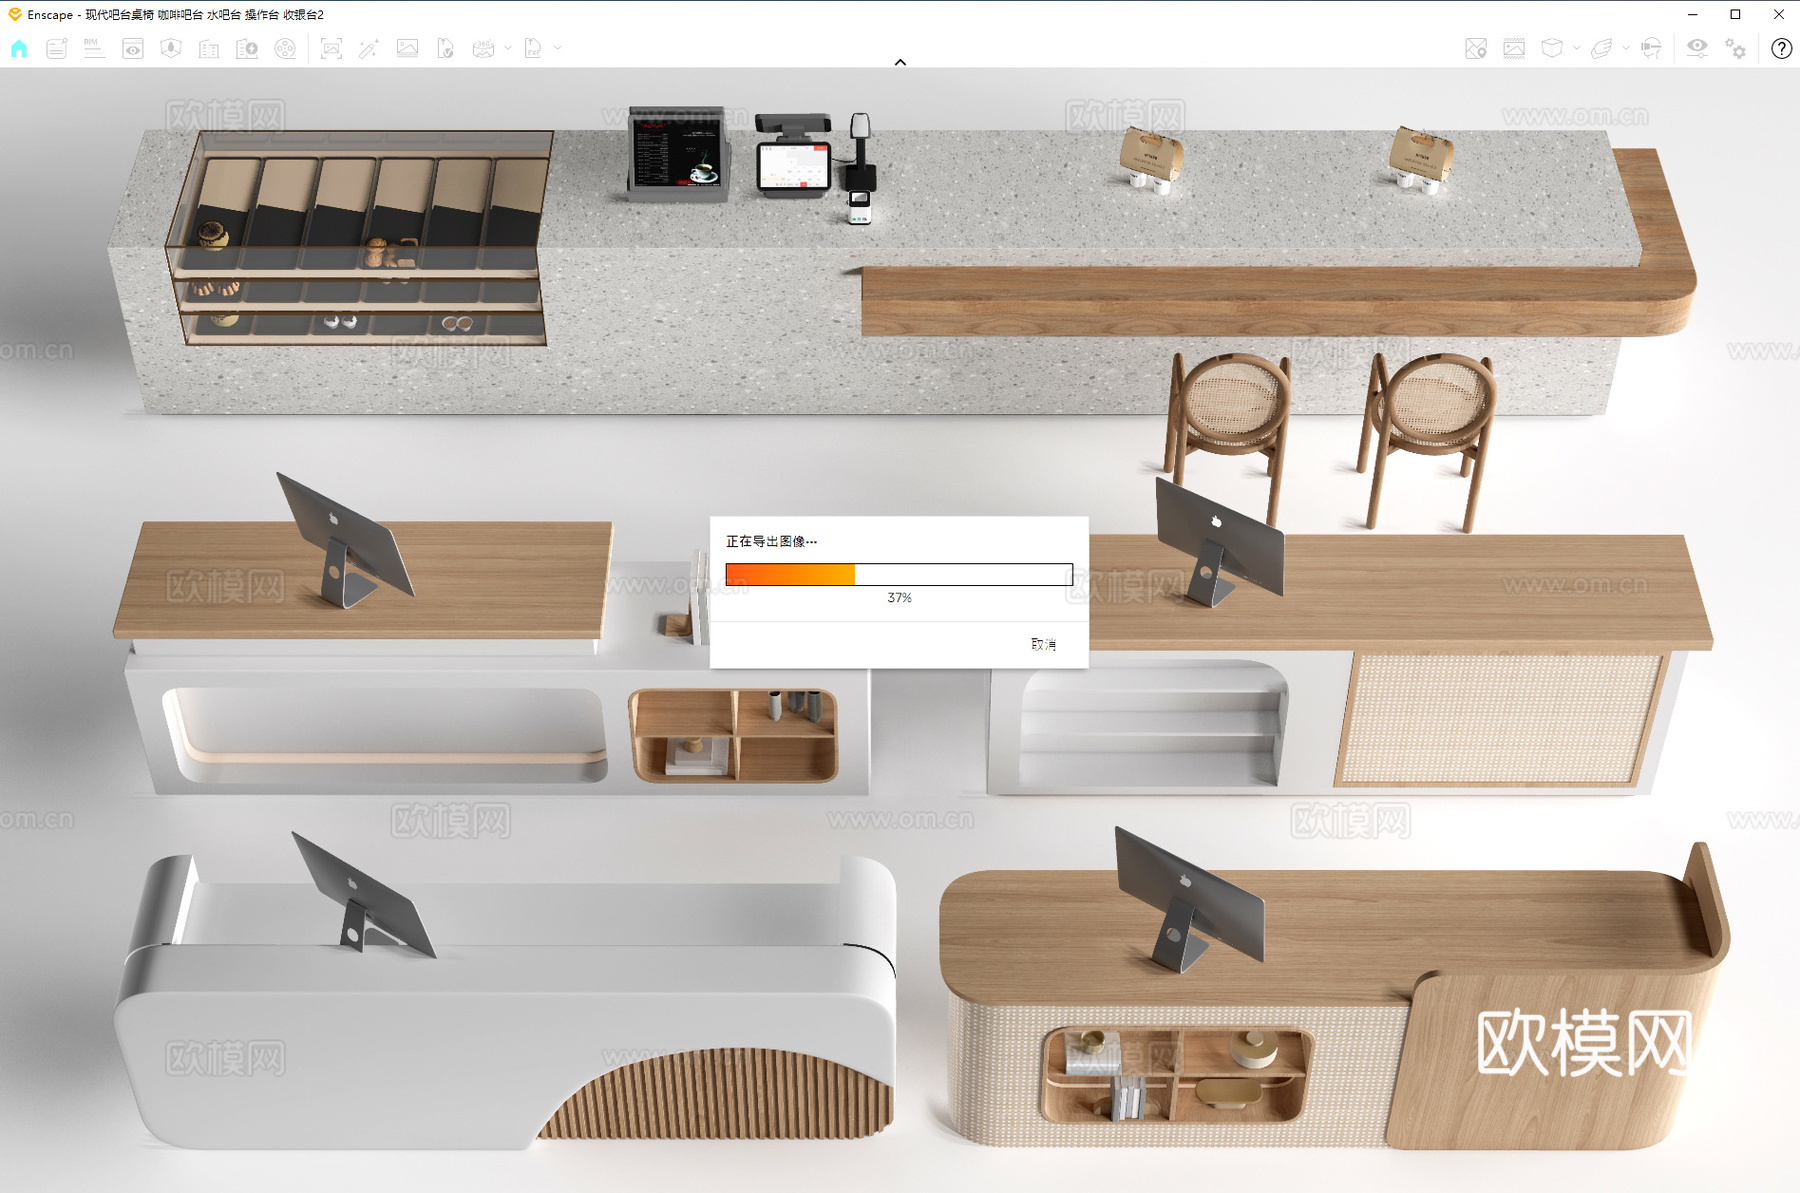Enable the VR Headset icon
Viewport: 1800px width, 1193px height.
1651,48
